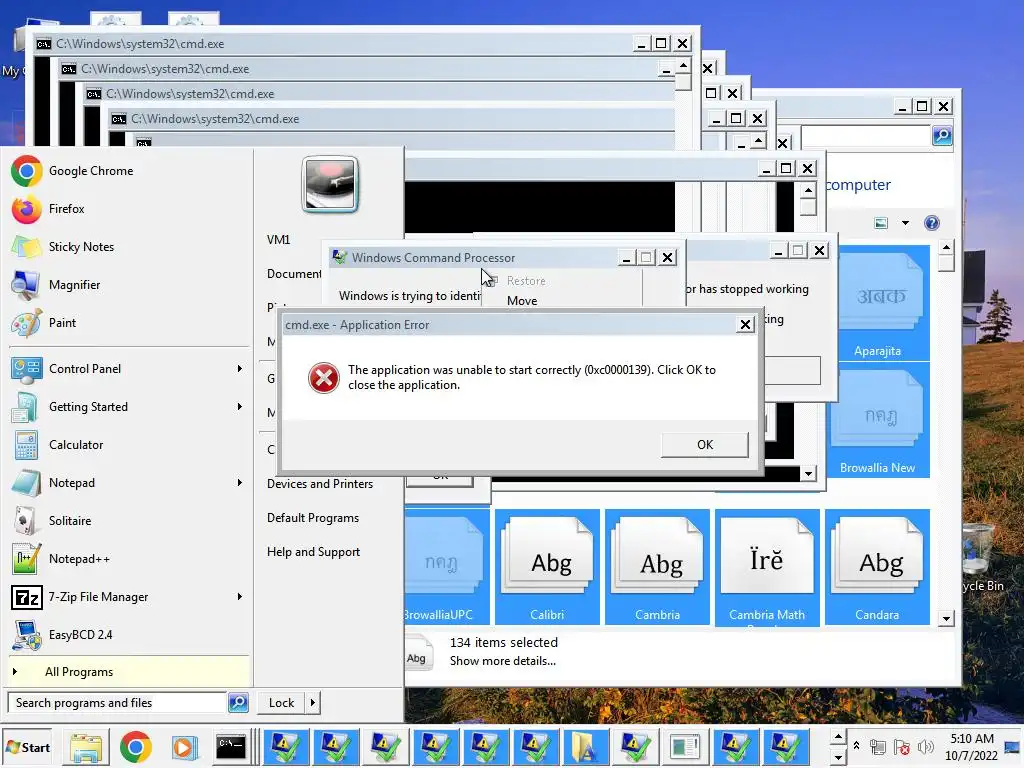The image size is (1024, 768).
Task: Click the user account picture in Start menu
Action: (x=330, y=184)
